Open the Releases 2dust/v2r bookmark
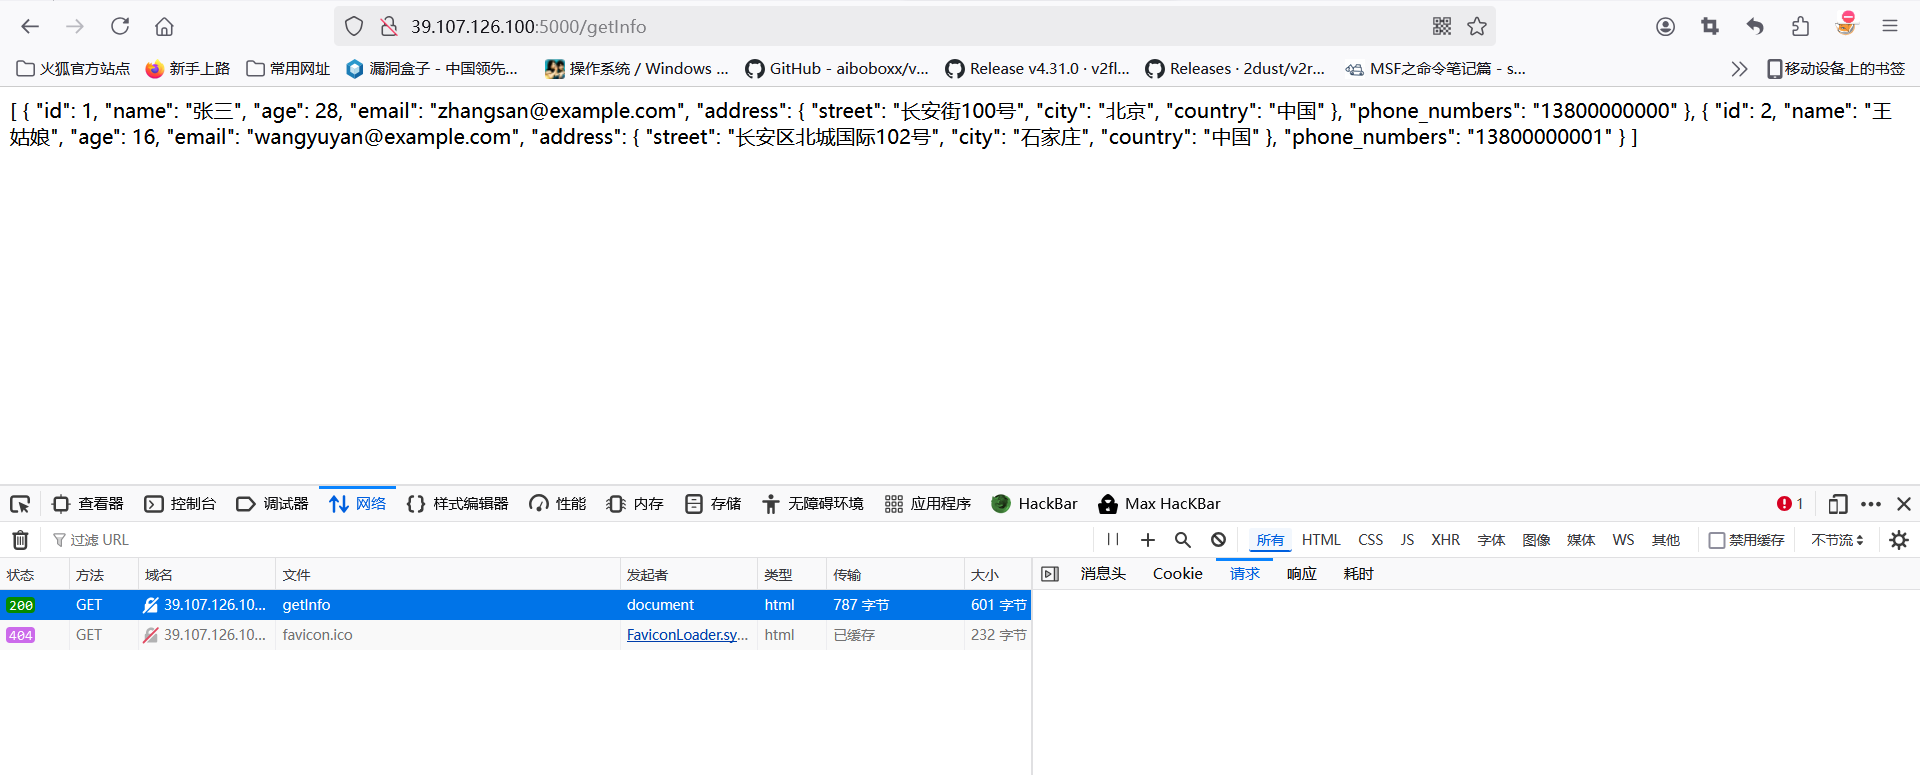The image size is (1920, 775). [x=1235, y=69]
